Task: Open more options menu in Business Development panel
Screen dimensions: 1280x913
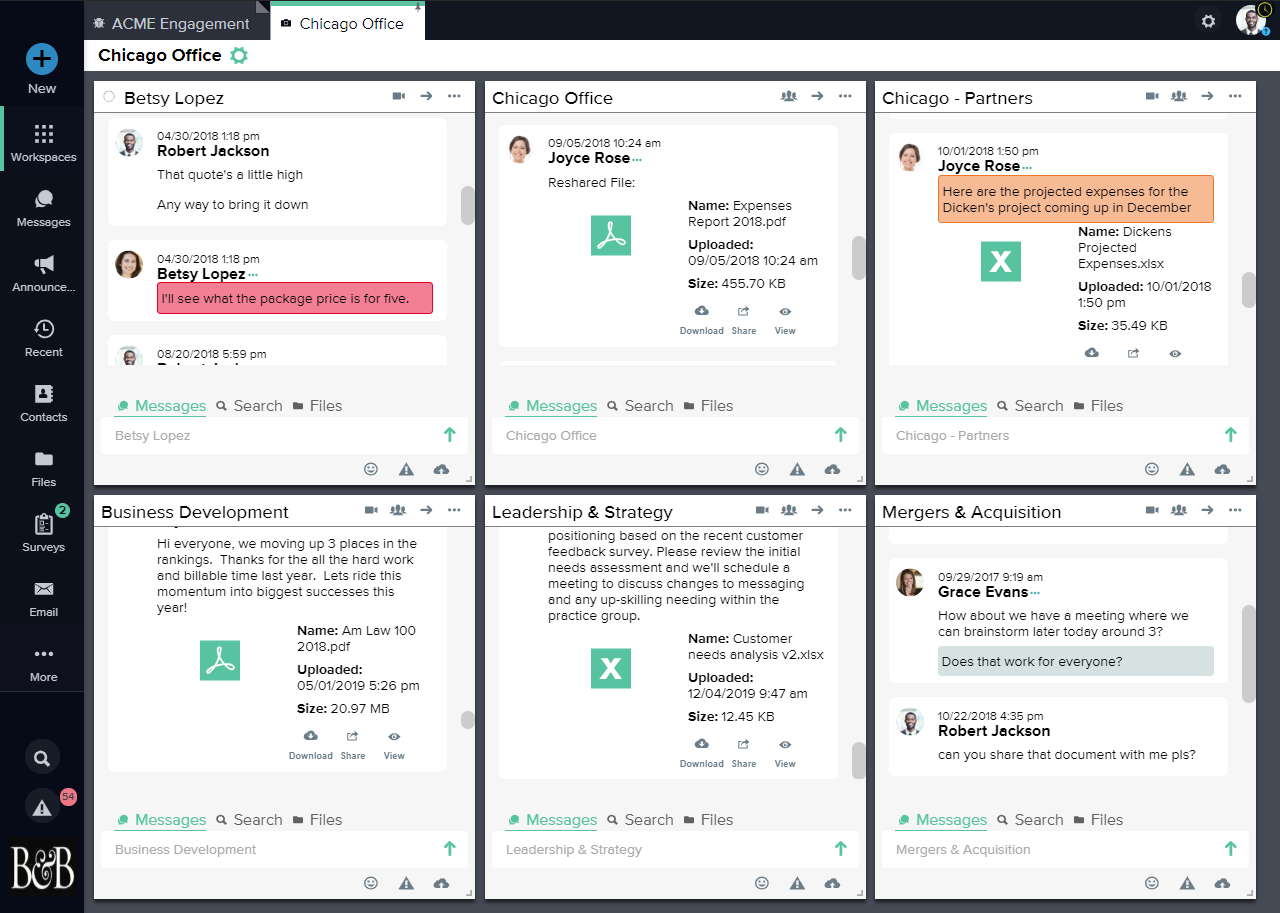Action: coord(454,510)
